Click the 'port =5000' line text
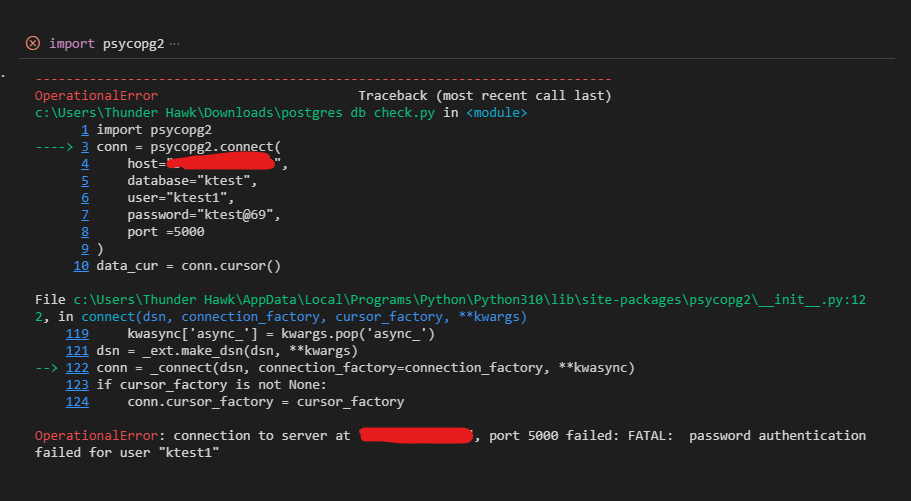The image size is (911, 501). point(166,232)
